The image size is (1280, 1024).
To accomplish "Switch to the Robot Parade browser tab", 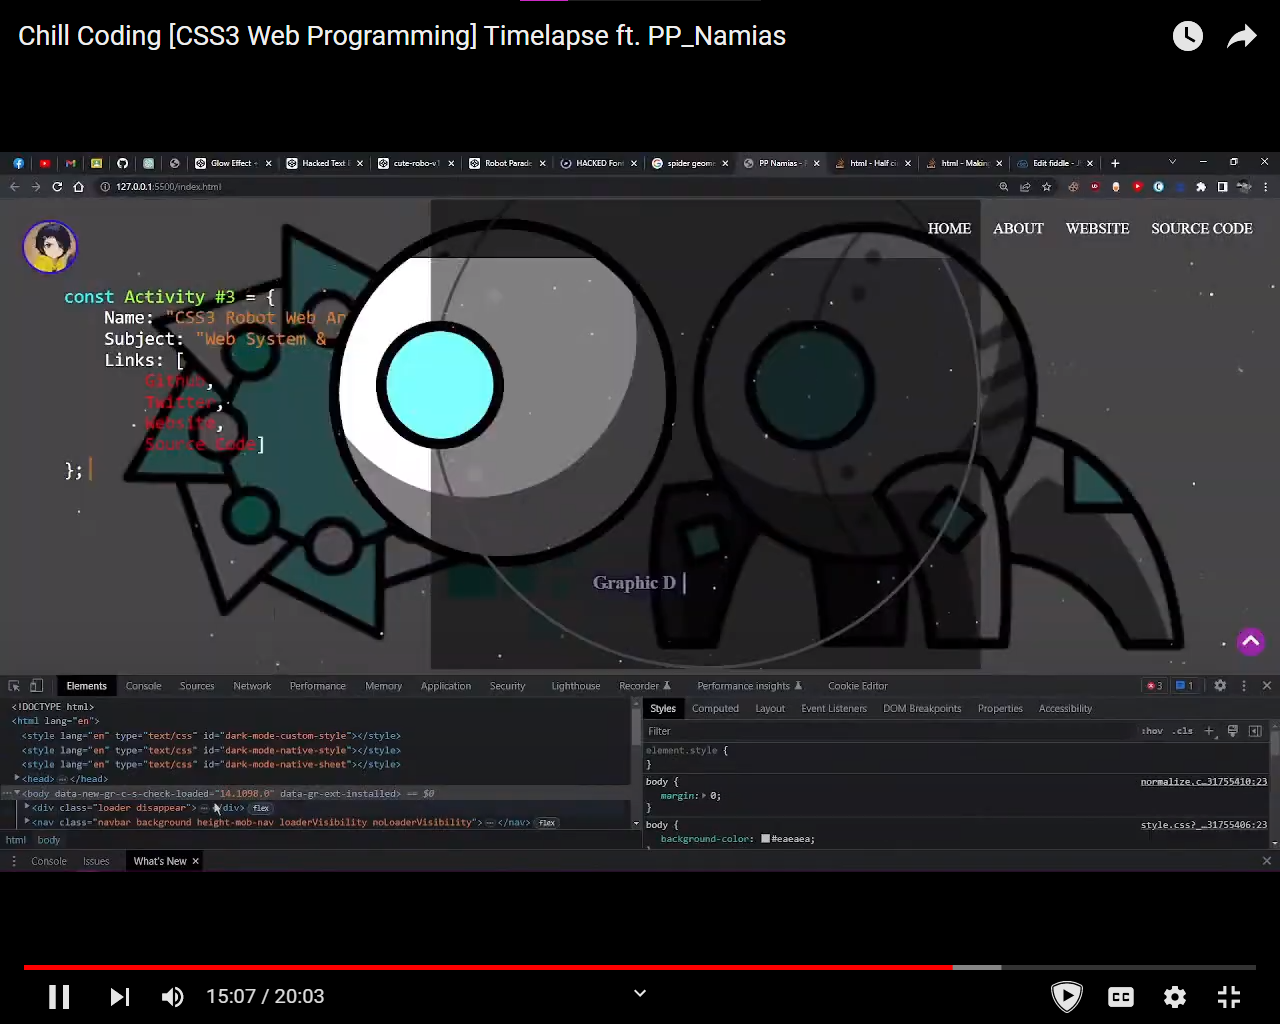I will pyautogui.click(x=506, y=163).
